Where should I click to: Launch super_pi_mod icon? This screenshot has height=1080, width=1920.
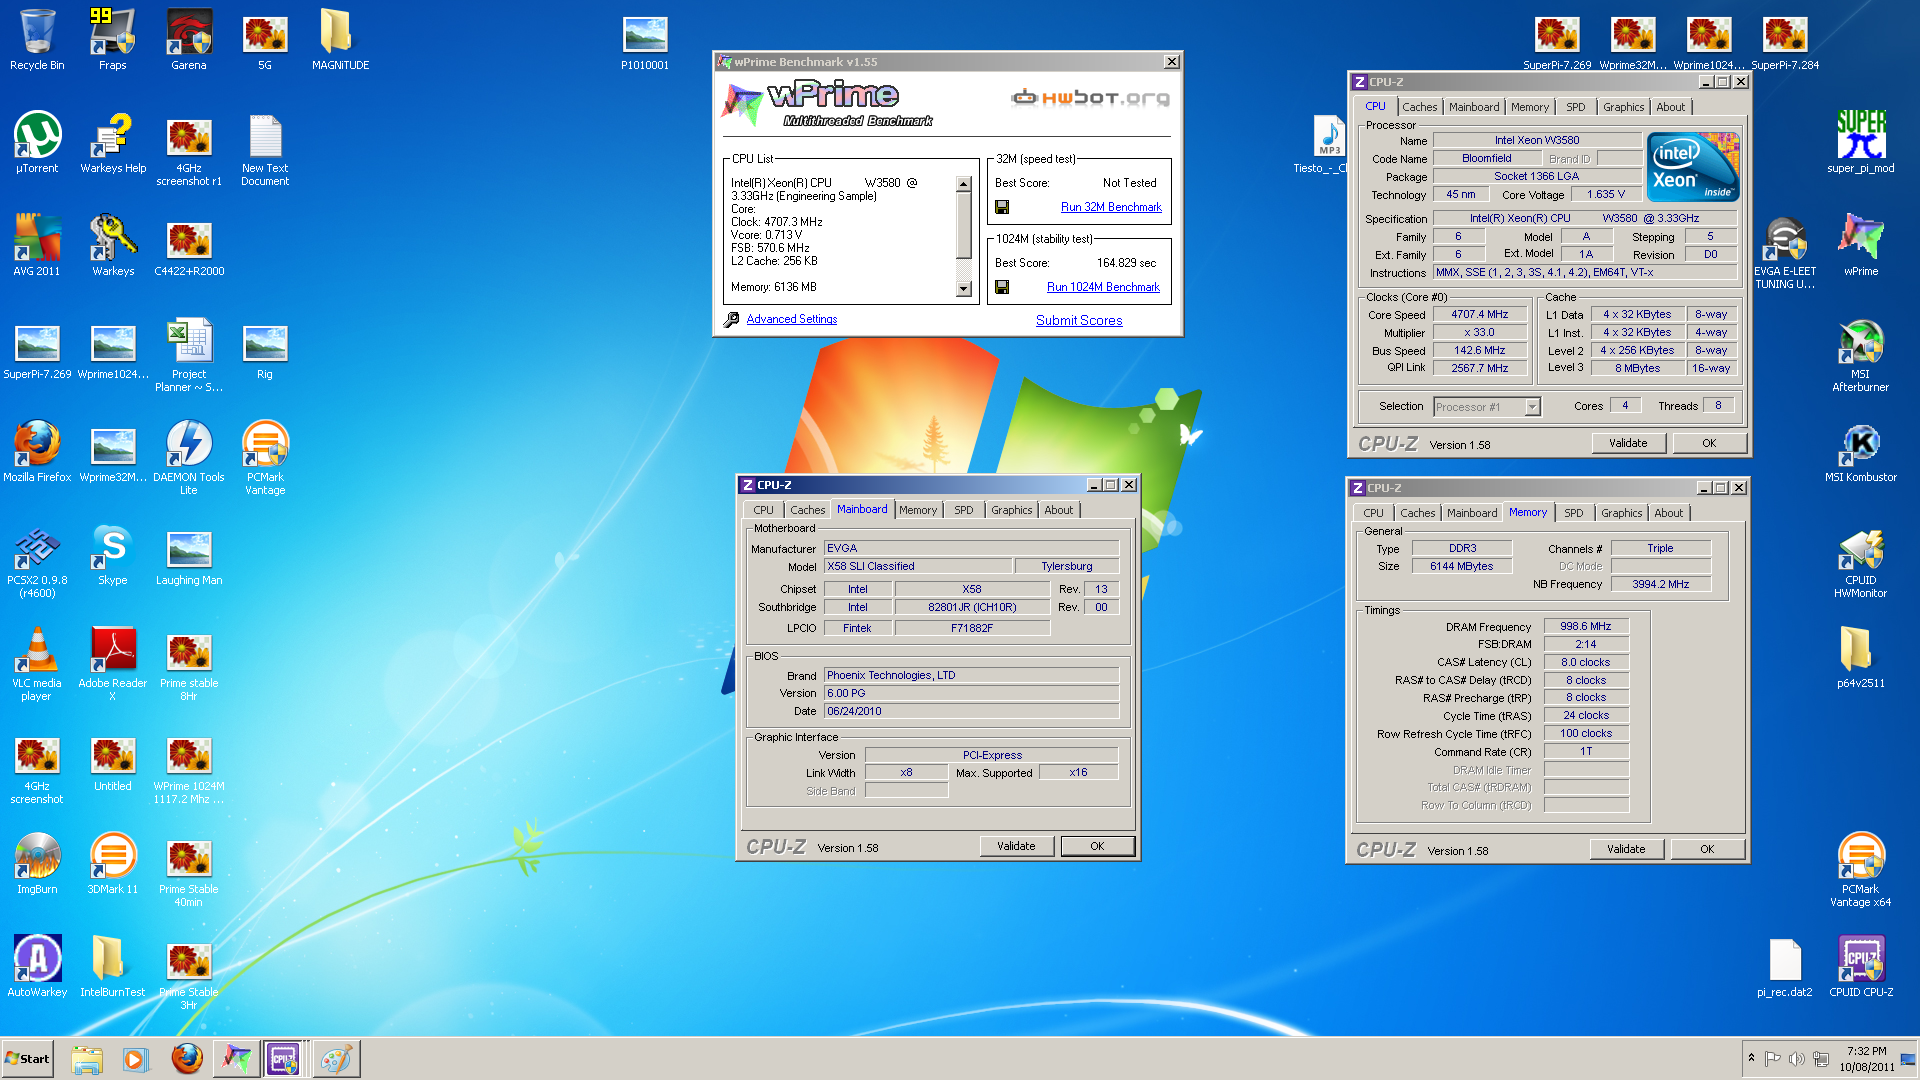(1860, 143)
